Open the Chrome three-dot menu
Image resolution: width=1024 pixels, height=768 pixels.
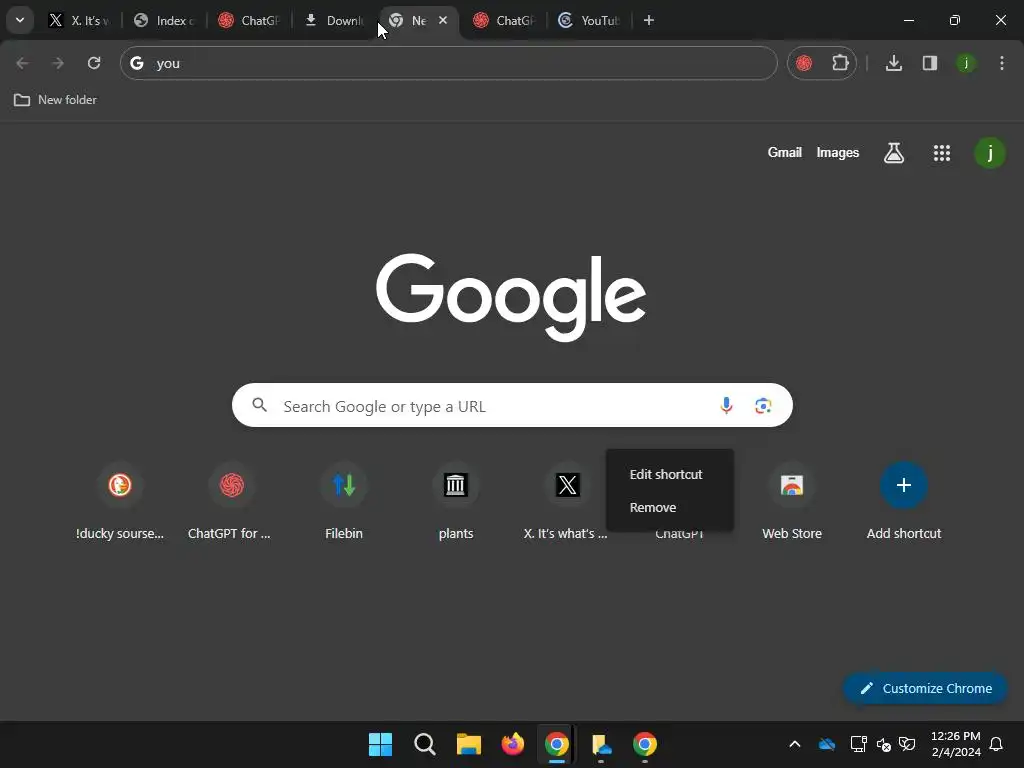(x=1002, y=63)
